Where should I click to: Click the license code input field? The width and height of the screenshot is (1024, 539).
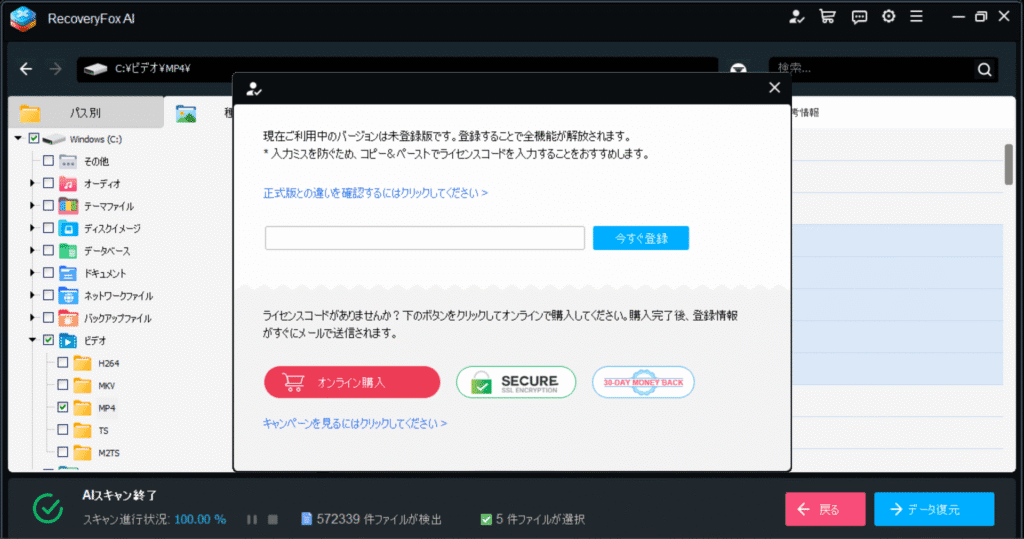424,238
